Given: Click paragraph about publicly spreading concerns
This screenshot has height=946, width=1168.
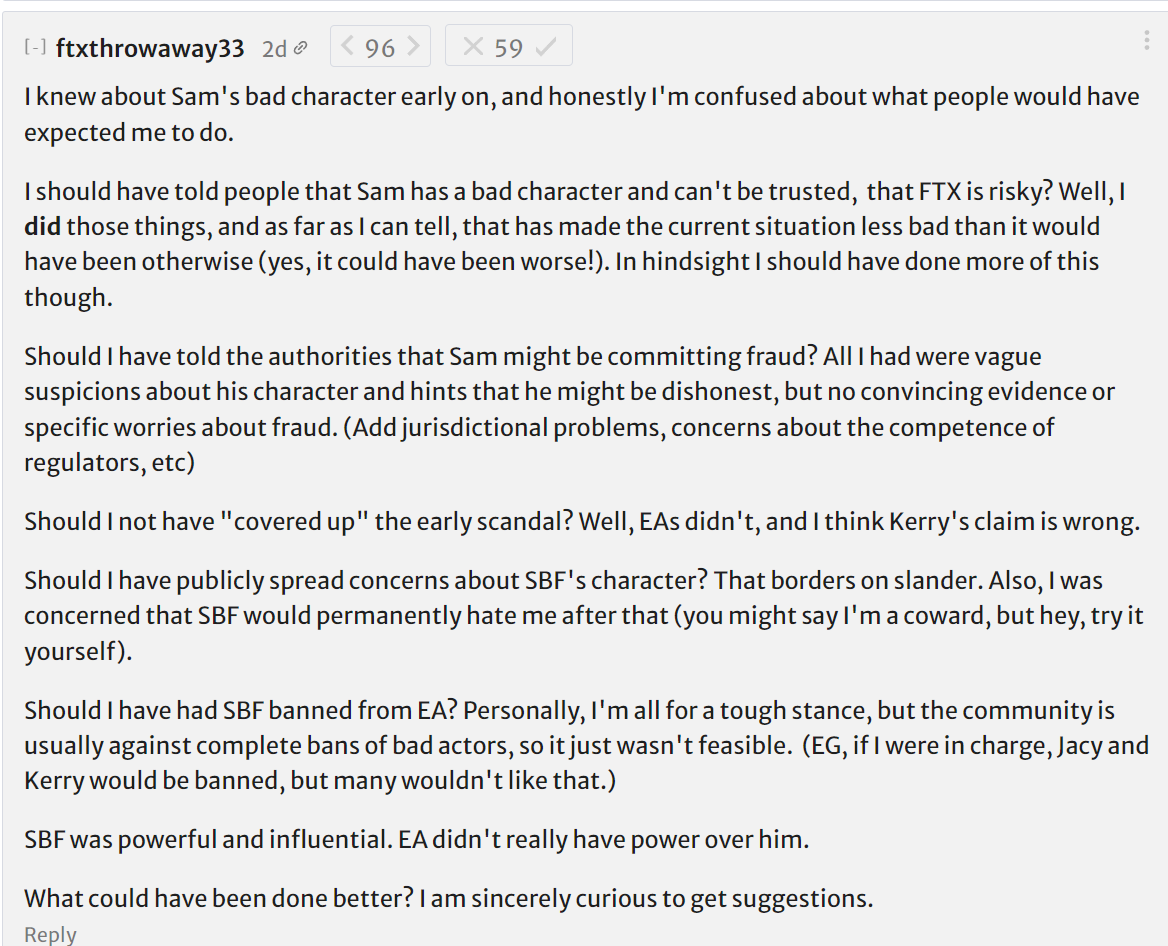Looking at the screenshot, I should [580, 615].
